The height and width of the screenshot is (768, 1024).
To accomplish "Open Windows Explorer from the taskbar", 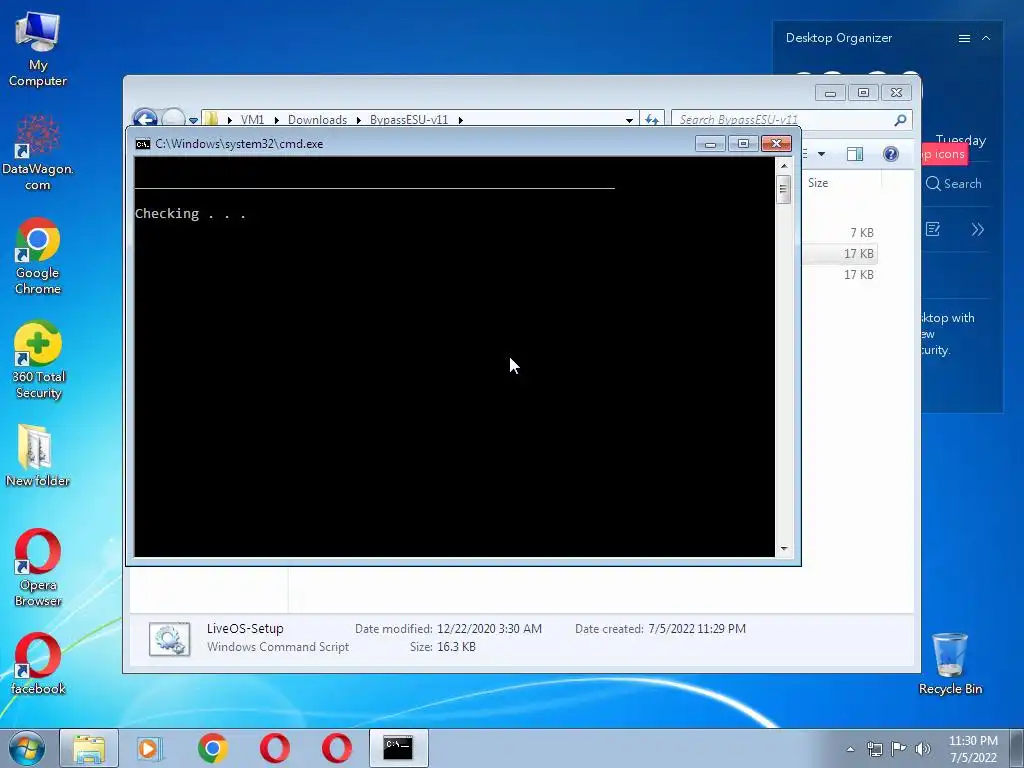I will tap(89, 748).
